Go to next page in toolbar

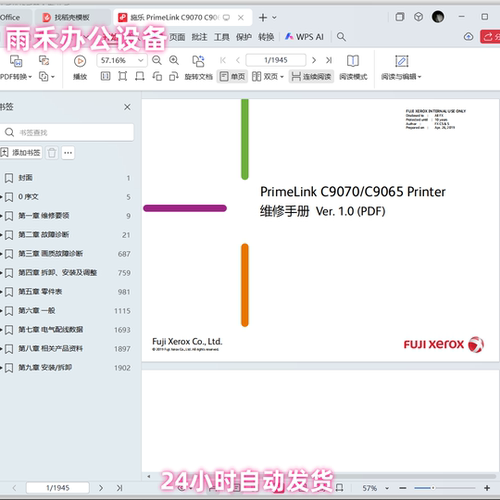[314, 60]
